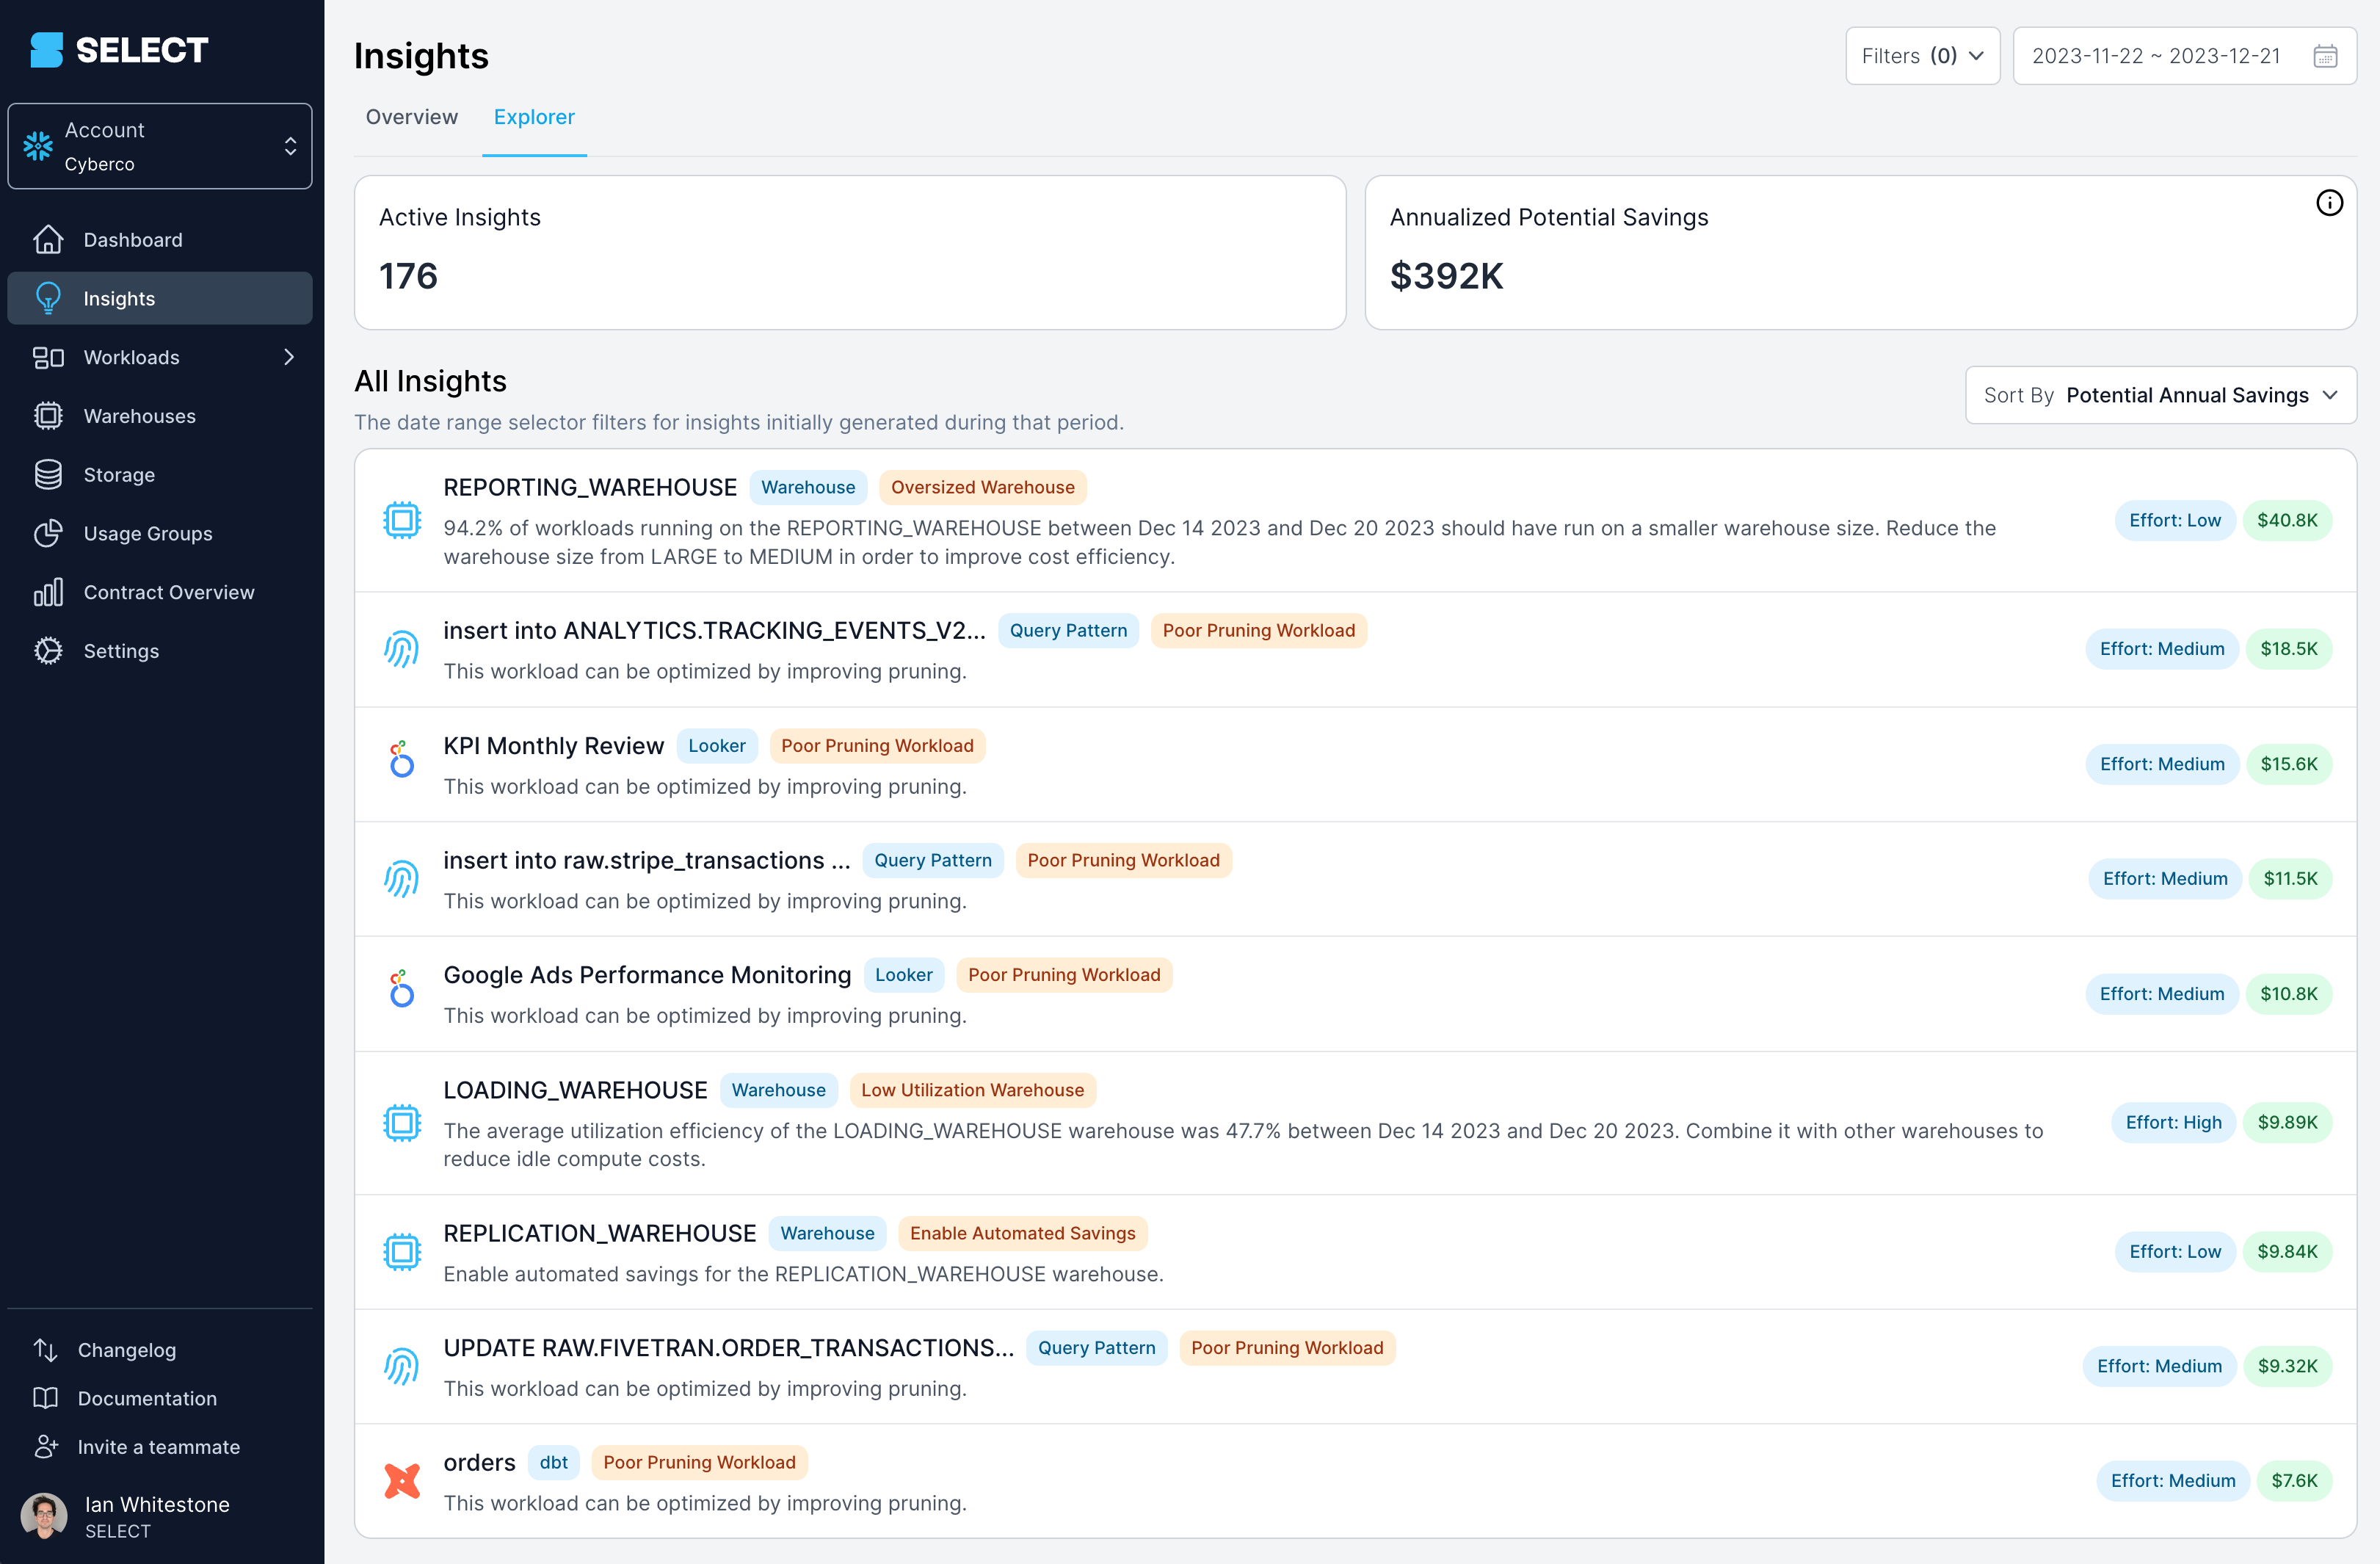Click the Dashboard icon in sidebar
This screenshot has height=1564, width=2380.
(47, 239)
